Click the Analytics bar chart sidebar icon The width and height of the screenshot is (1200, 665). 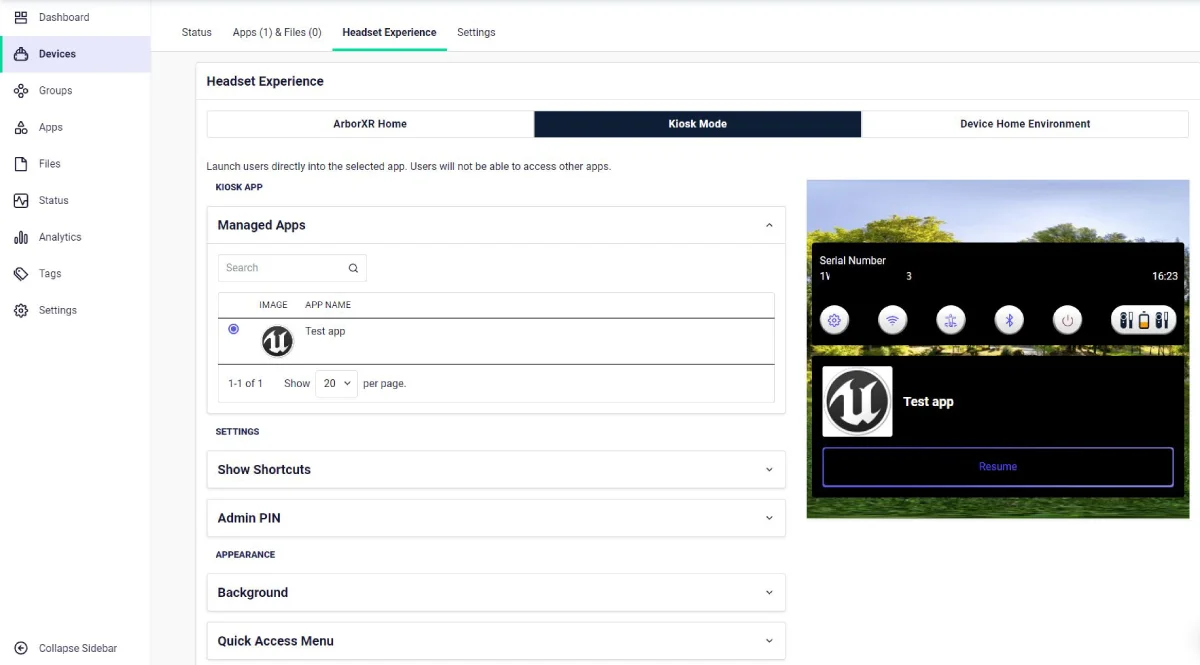tap(21, 237)
